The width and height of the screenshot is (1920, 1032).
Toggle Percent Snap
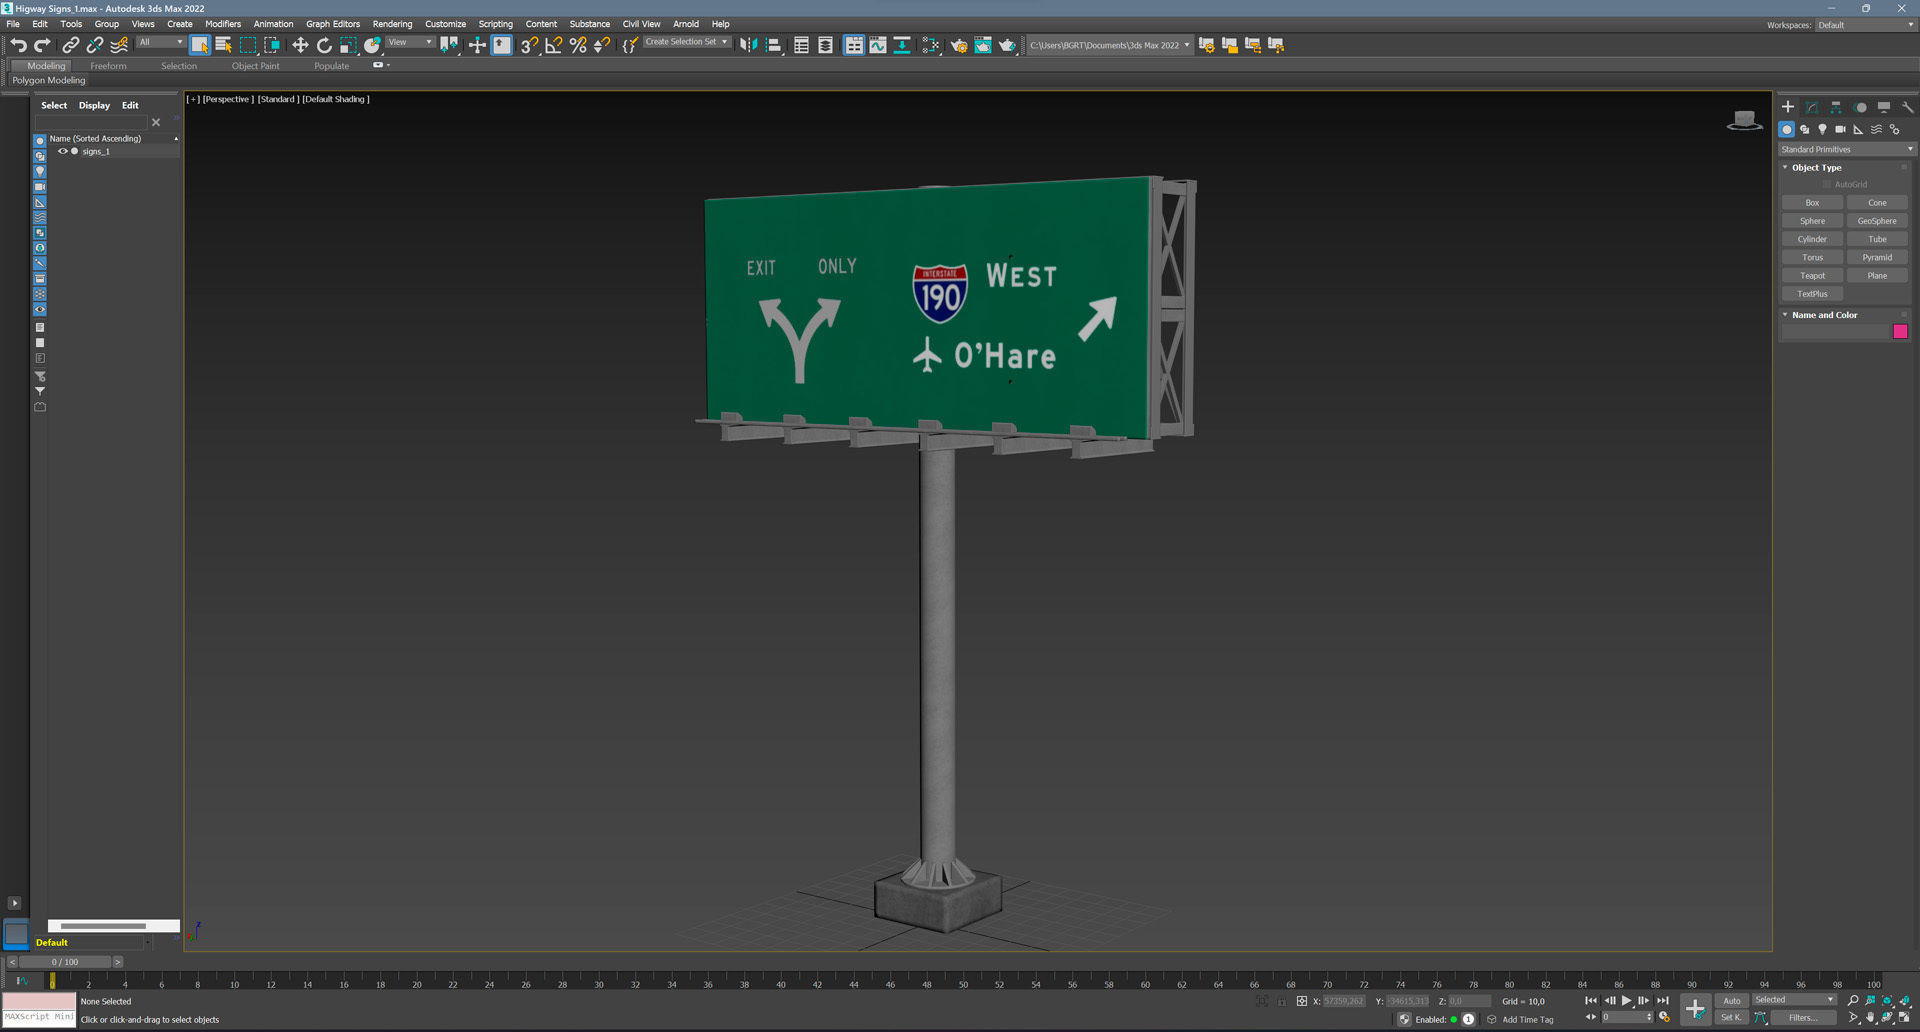click(x=577, y=45)
